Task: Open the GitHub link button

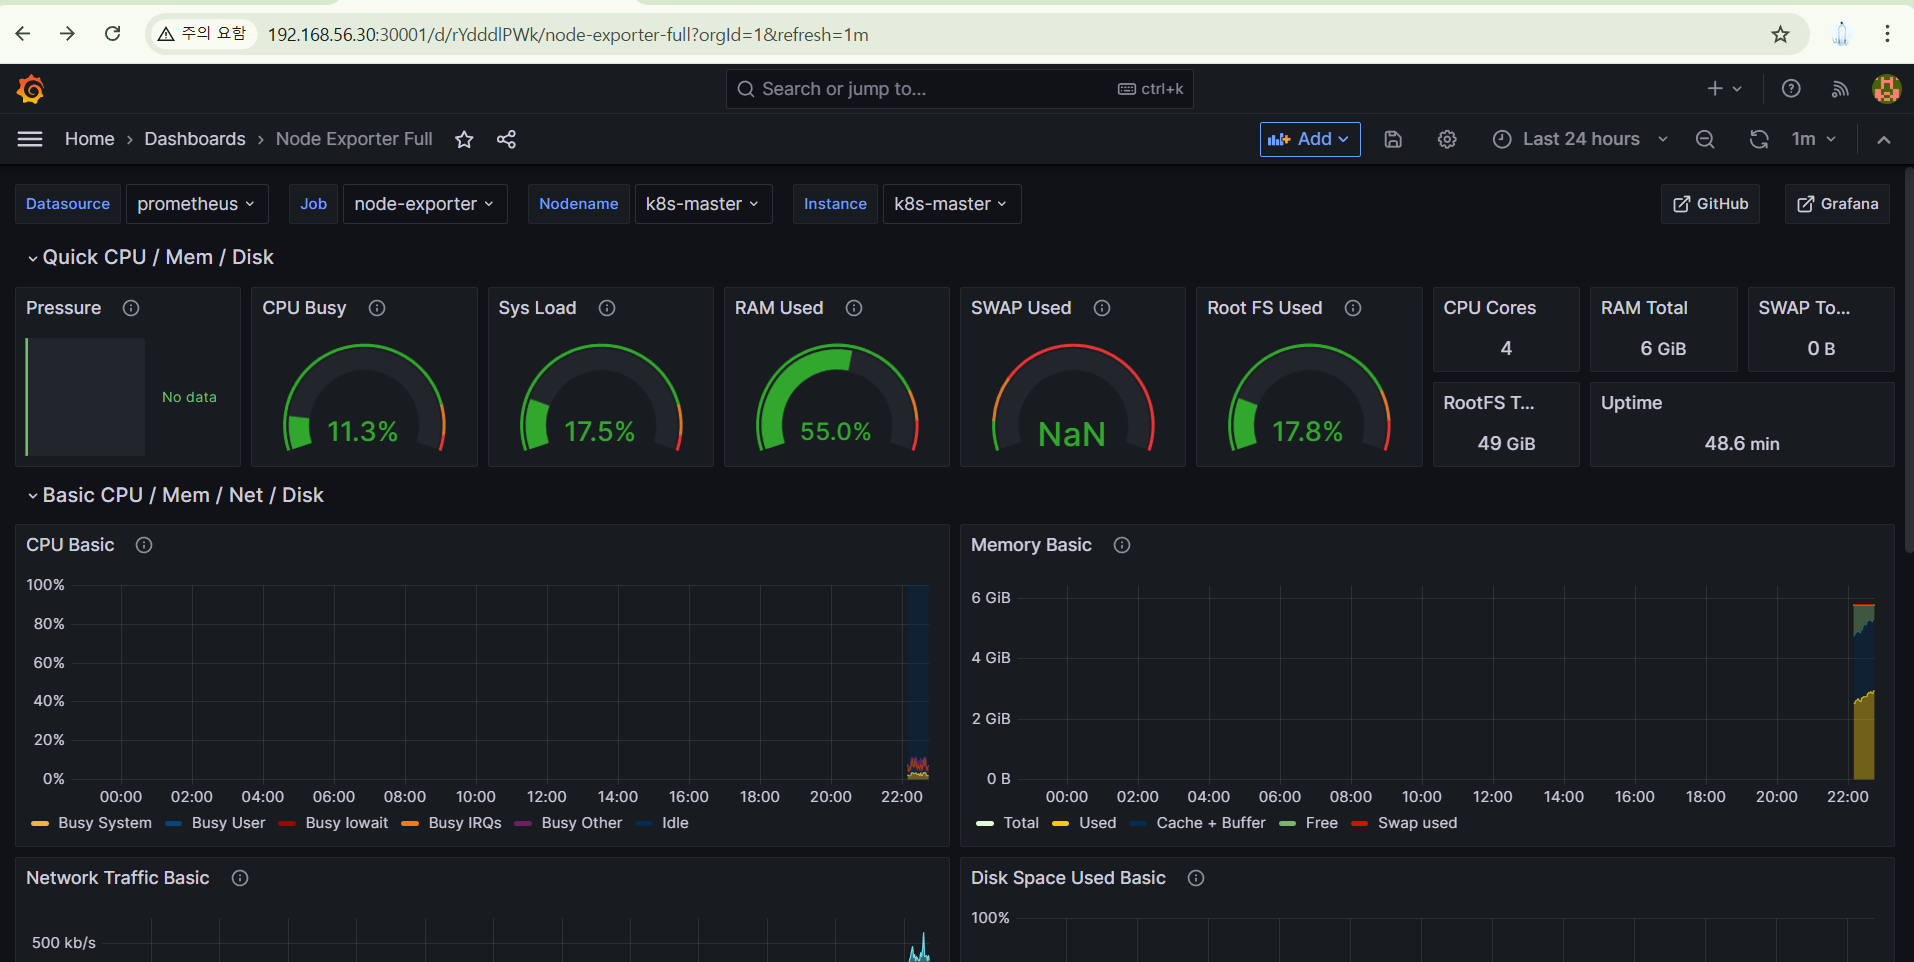Action: pyautogui.click(x=1711, y=204)
